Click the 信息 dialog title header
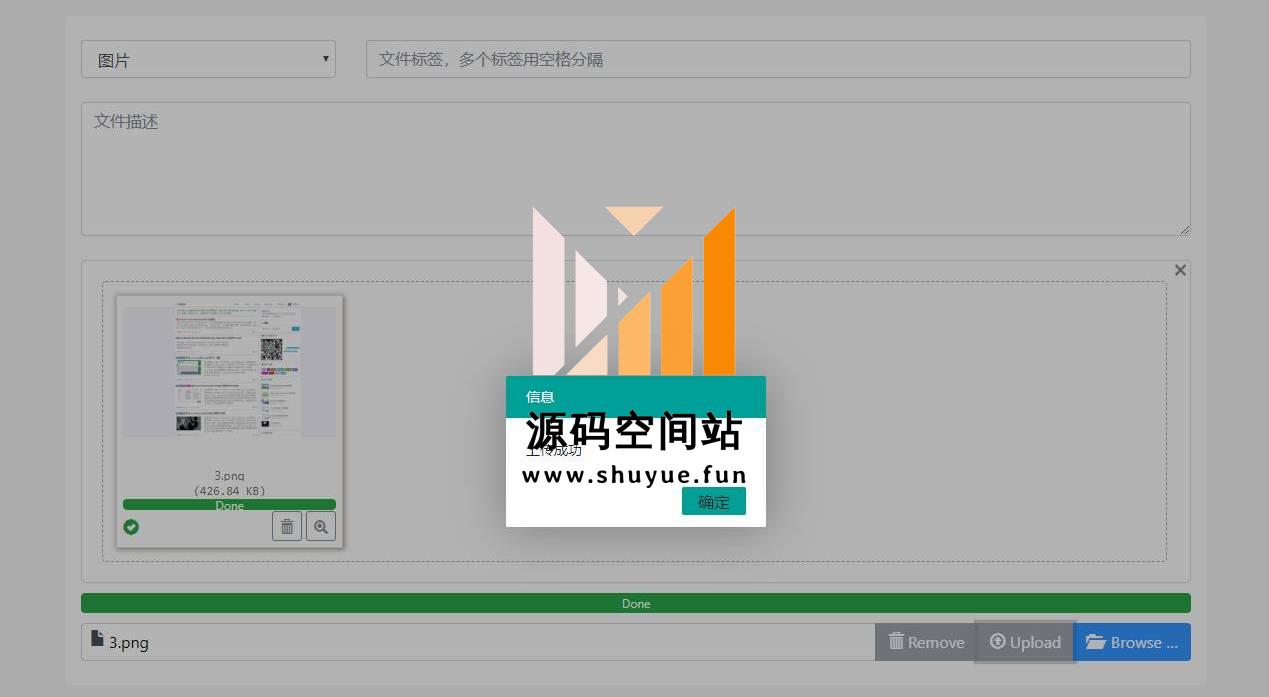Image resolution: width=1269 pixels, height=697 pixels. tap(636, 397)
